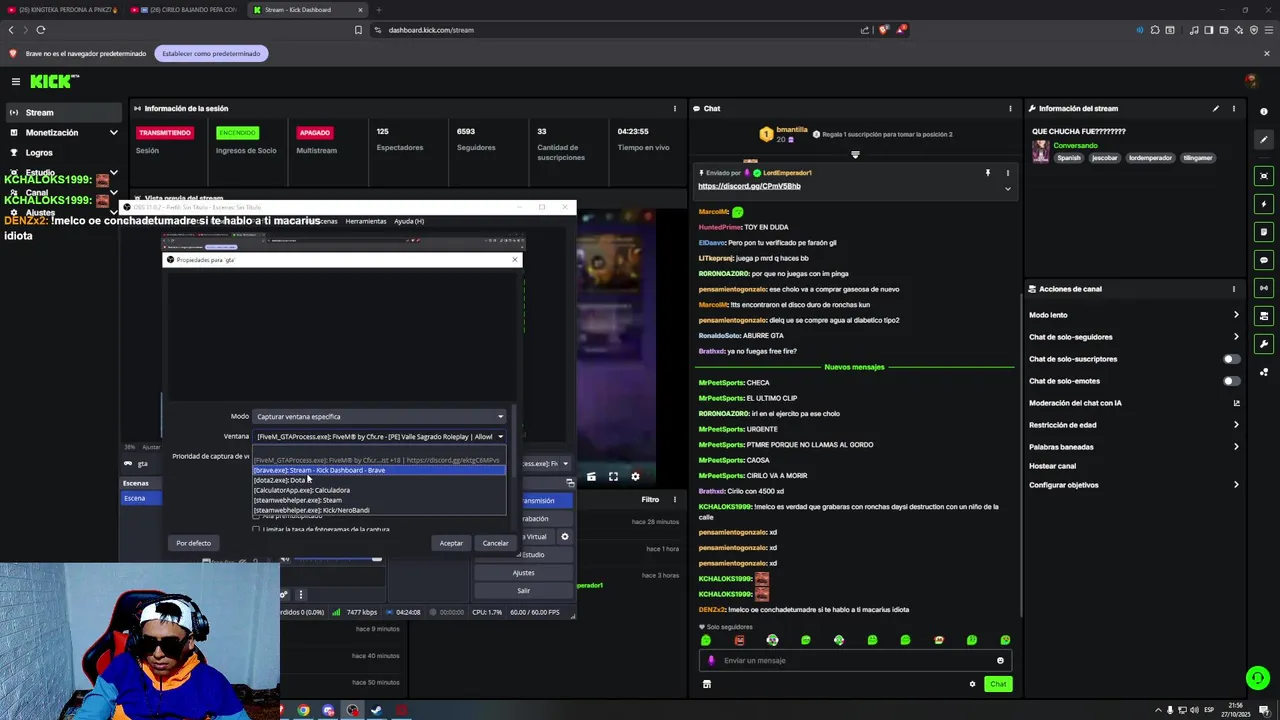The height and width of the screenshot is (720, 1280).
Task: Open the Kick hamburger menu
Action: point(16,81)
